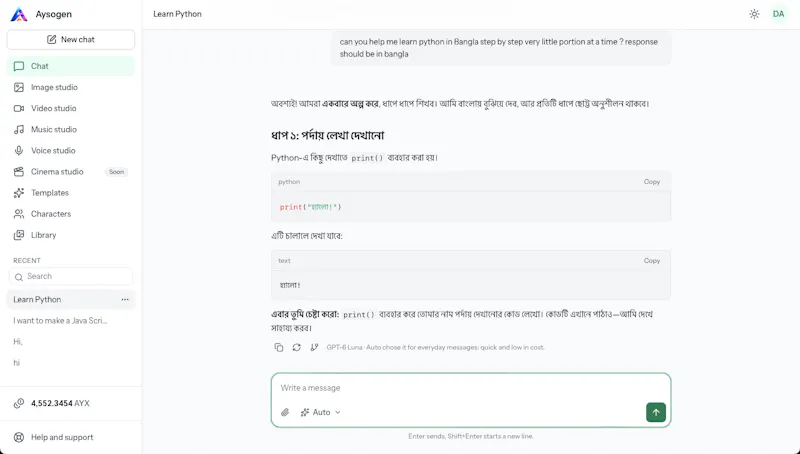Click the user's python in Bangla message
This screenshot has height=454, width=800.
[501, 48]
